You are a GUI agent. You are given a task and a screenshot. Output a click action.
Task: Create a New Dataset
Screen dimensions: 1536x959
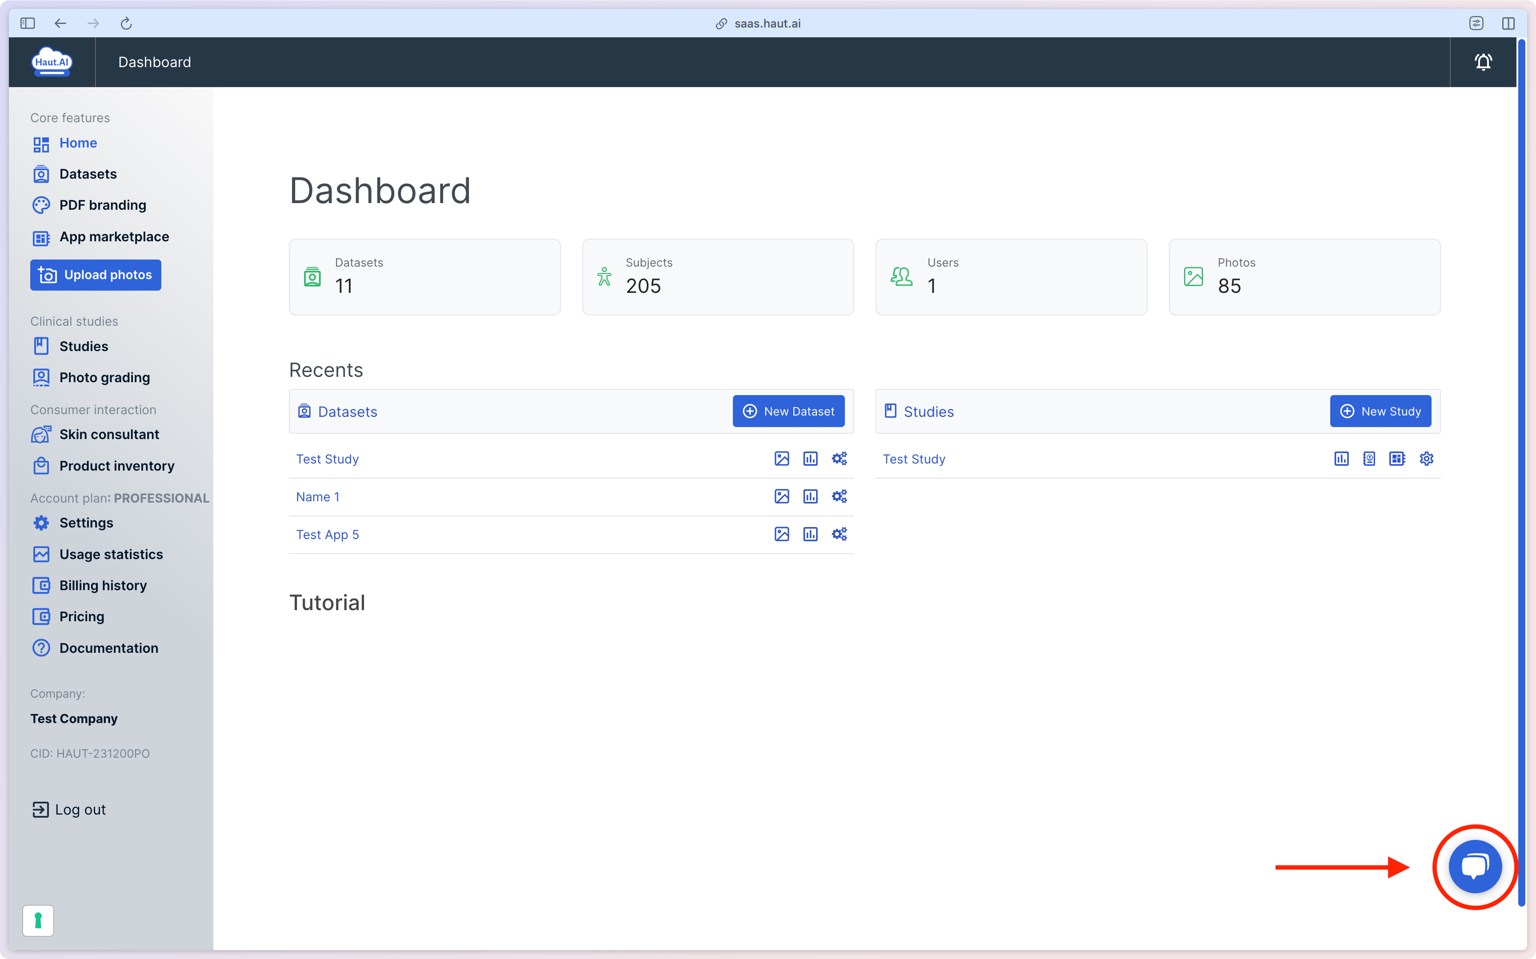tap(788, 411)
